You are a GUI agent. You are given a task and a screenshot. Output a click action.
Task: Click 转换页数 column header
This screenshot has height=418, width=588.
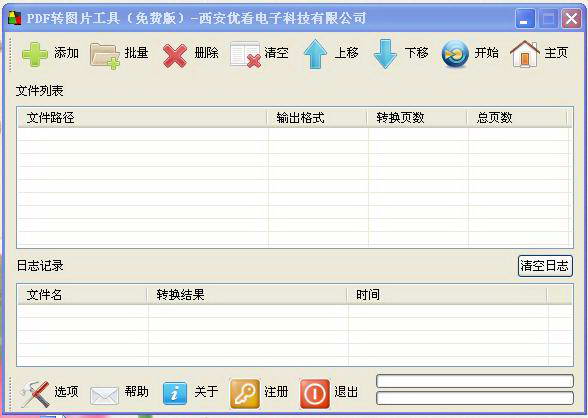coord(416,118)
